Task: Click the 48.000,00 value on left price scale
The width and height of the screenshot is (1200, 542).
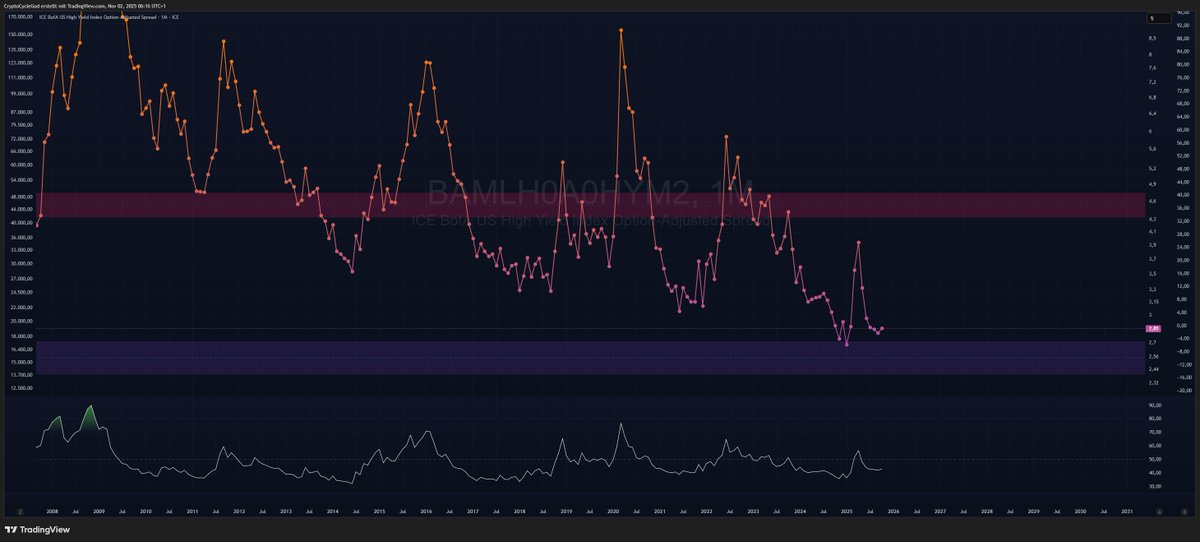Action: click(21, 196)
